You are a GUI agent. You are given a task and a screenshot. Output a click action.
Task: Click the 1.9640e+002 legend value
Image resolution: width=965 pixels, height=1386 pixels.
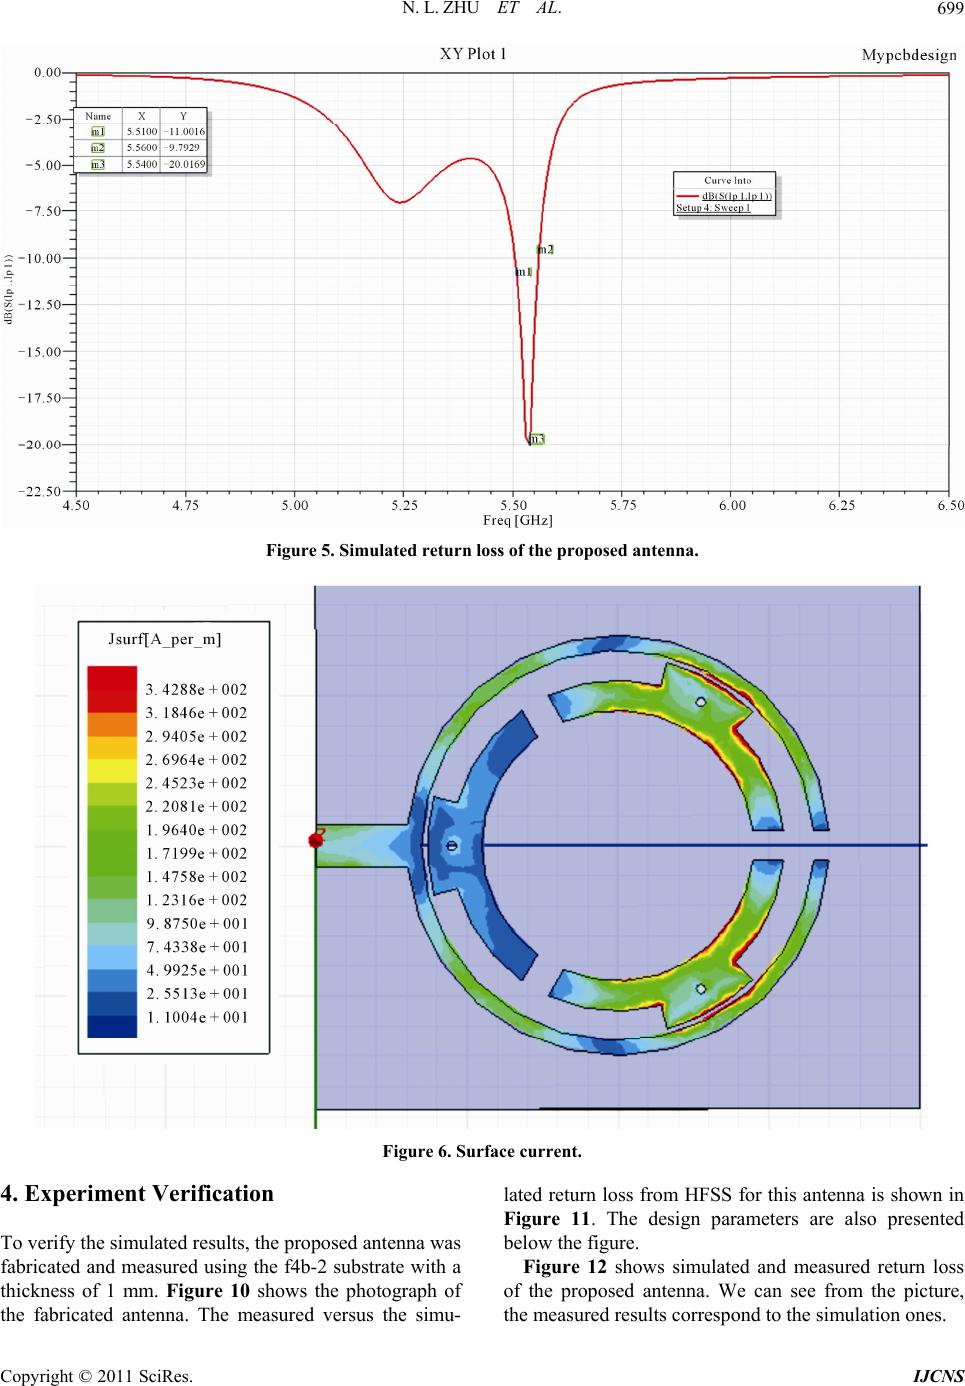[x=196, y=830]
